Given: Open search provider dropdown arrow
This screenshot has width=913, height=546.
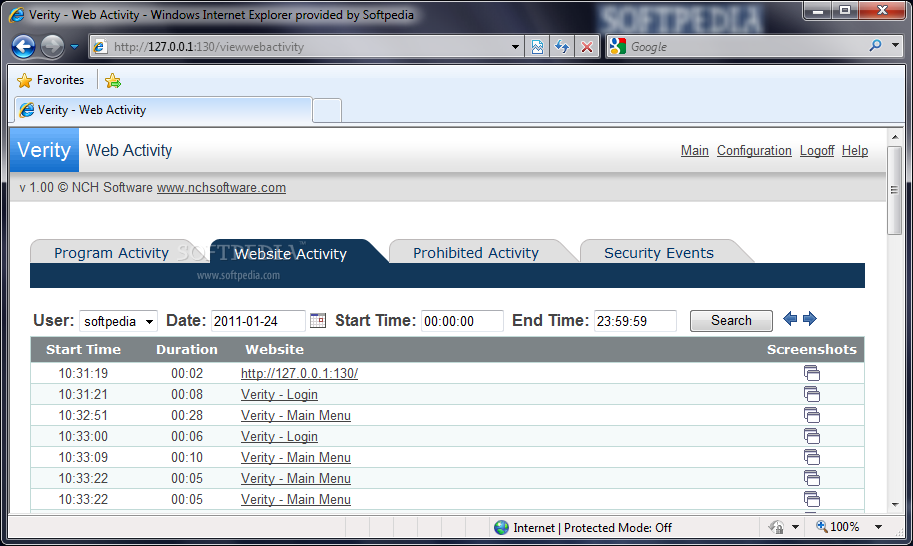Looking at the screenshot, I should tap(896, 45).
